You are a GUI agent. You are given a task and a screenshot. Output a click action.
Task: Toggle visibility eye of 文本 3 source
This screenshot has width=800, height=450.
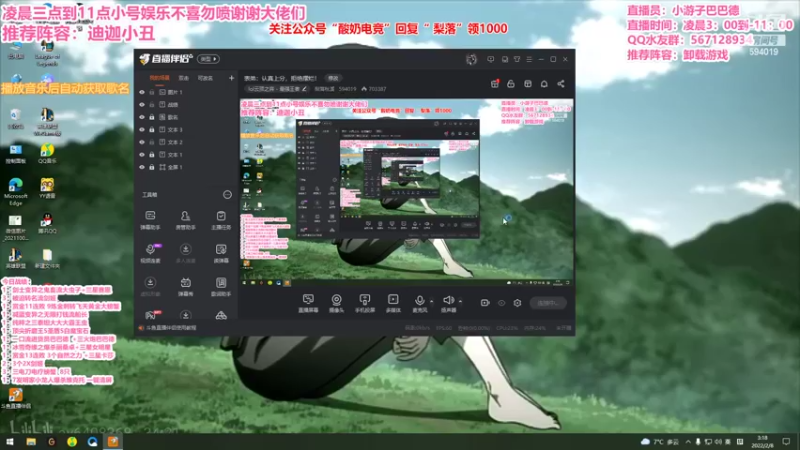(142, 130)
